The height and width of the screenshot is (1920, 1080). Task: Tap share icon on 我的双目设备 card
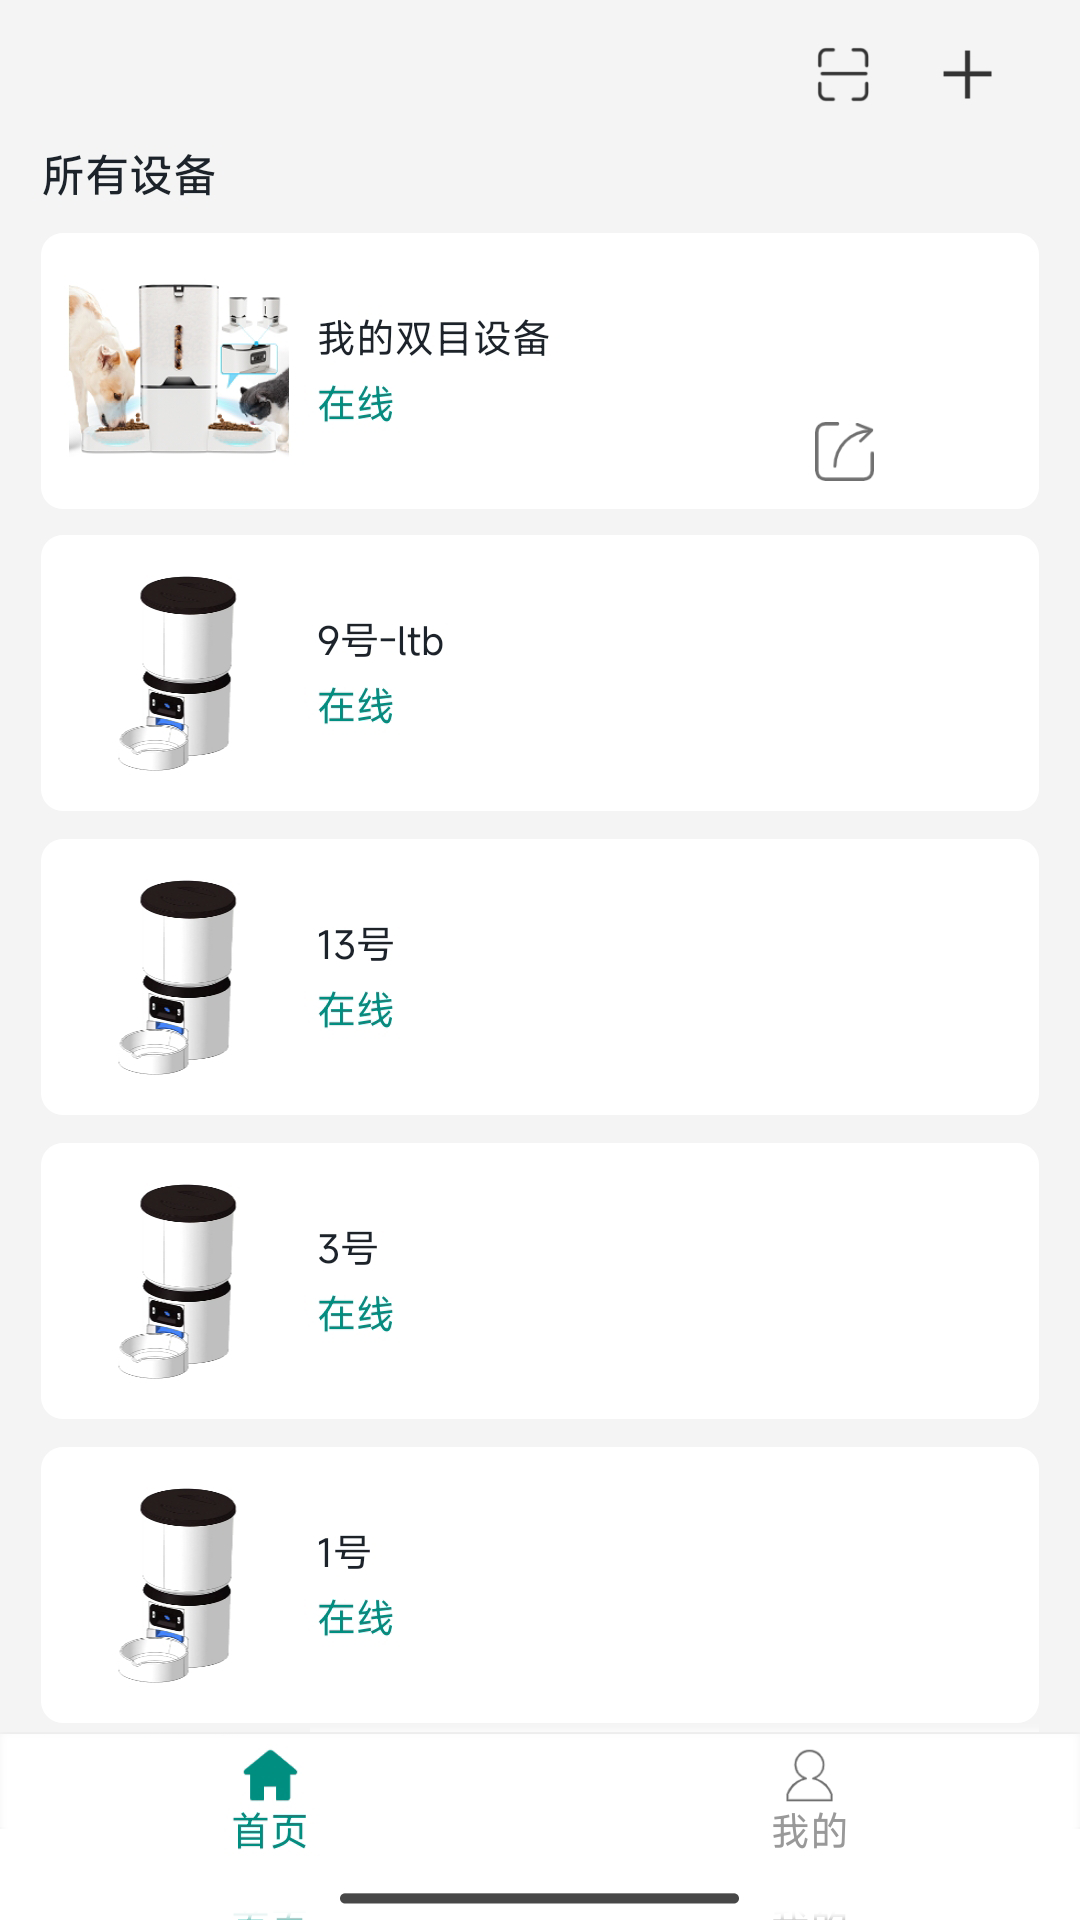point(845,452)
